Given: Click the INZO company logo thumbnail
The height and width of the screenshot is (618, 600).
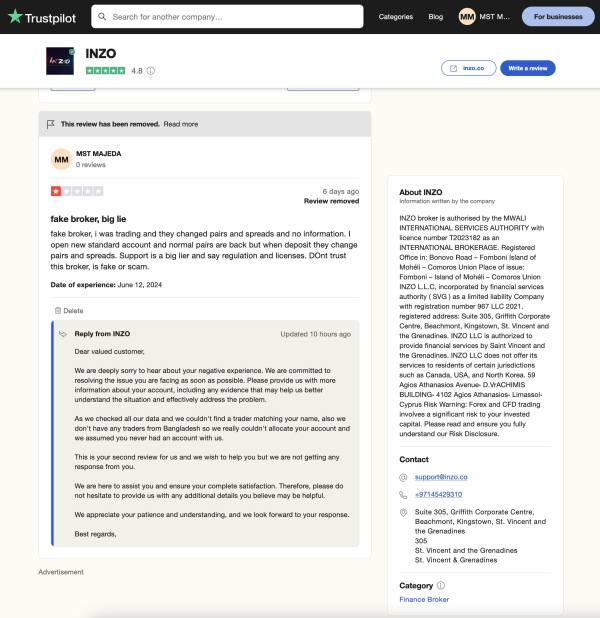Looking at the screenshot, I should pos(60,61).
